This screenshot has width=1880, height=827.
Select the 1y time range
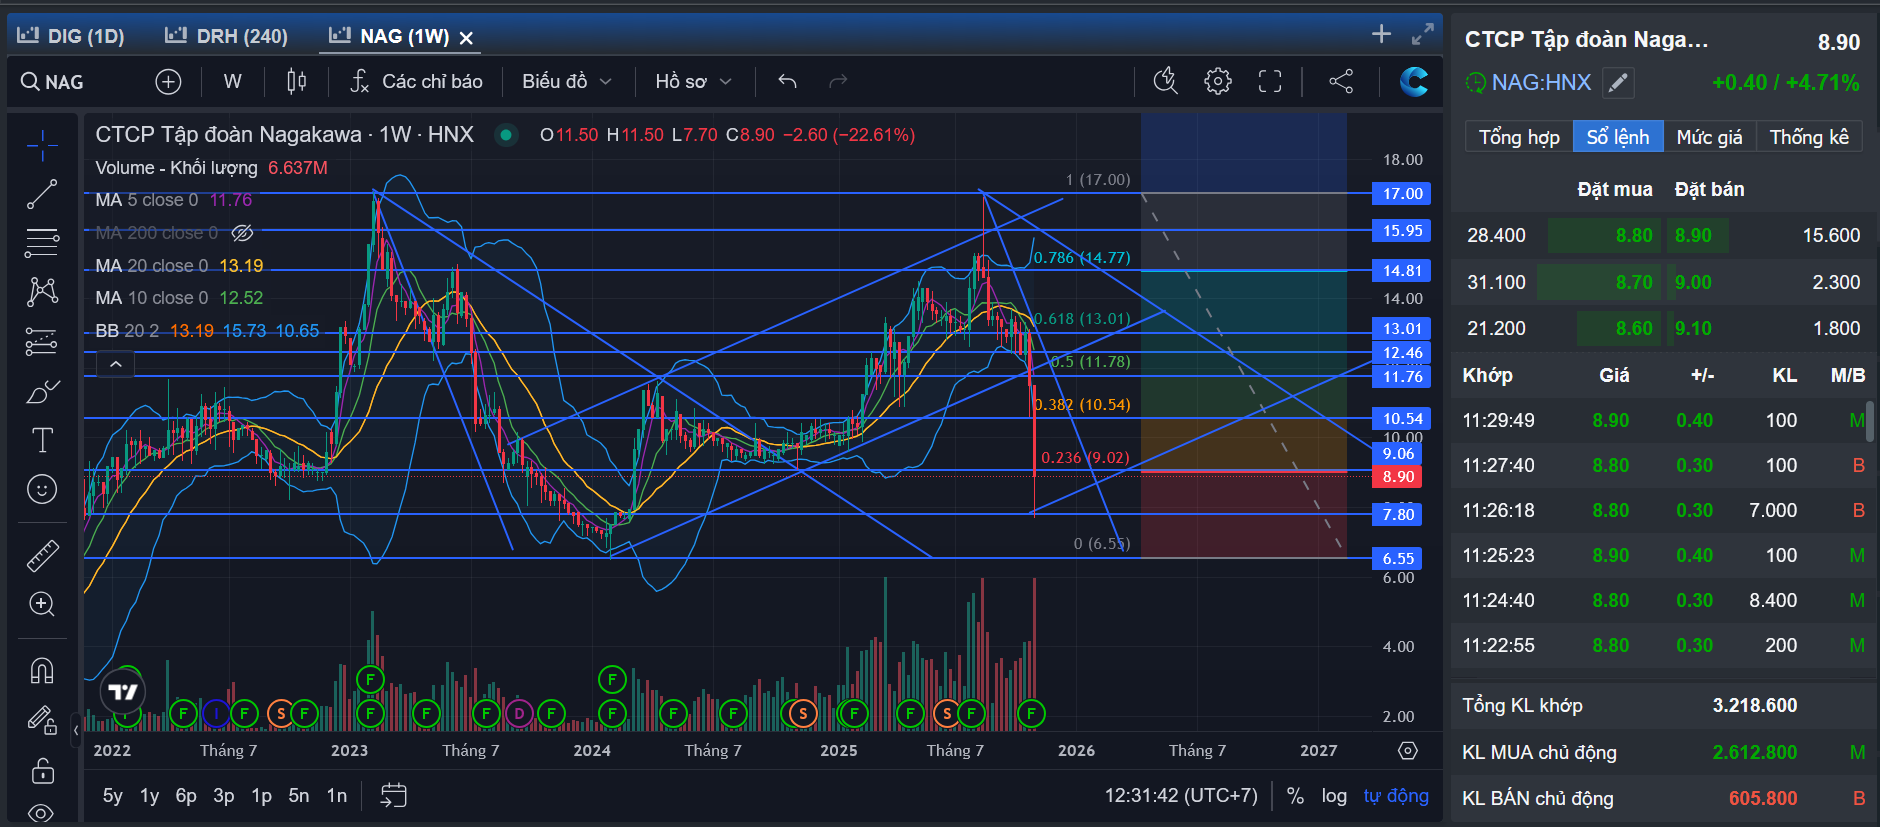150,796
